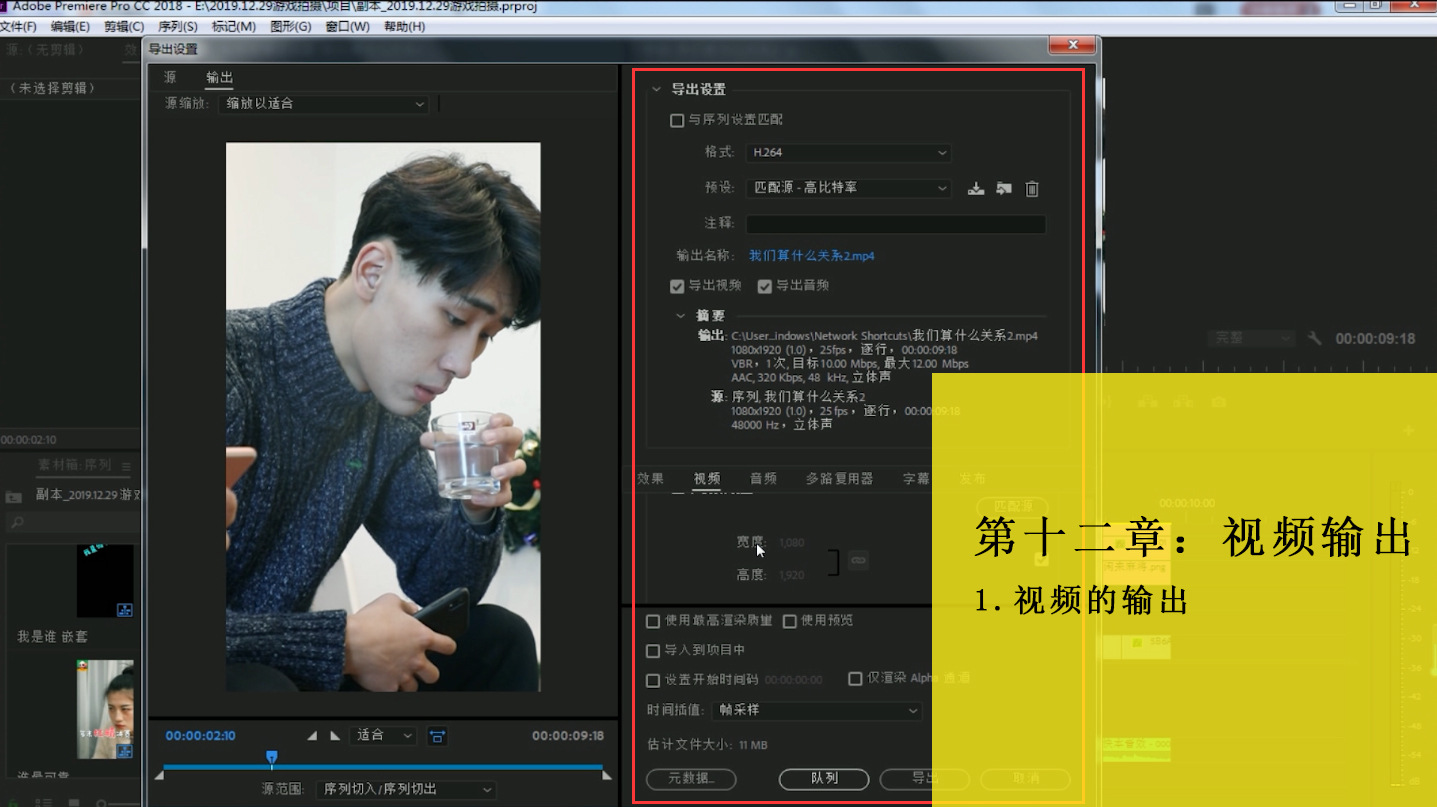This screenshot has height=807, width=1437.
Task: Click the video preview image
Action: point(383,417)
